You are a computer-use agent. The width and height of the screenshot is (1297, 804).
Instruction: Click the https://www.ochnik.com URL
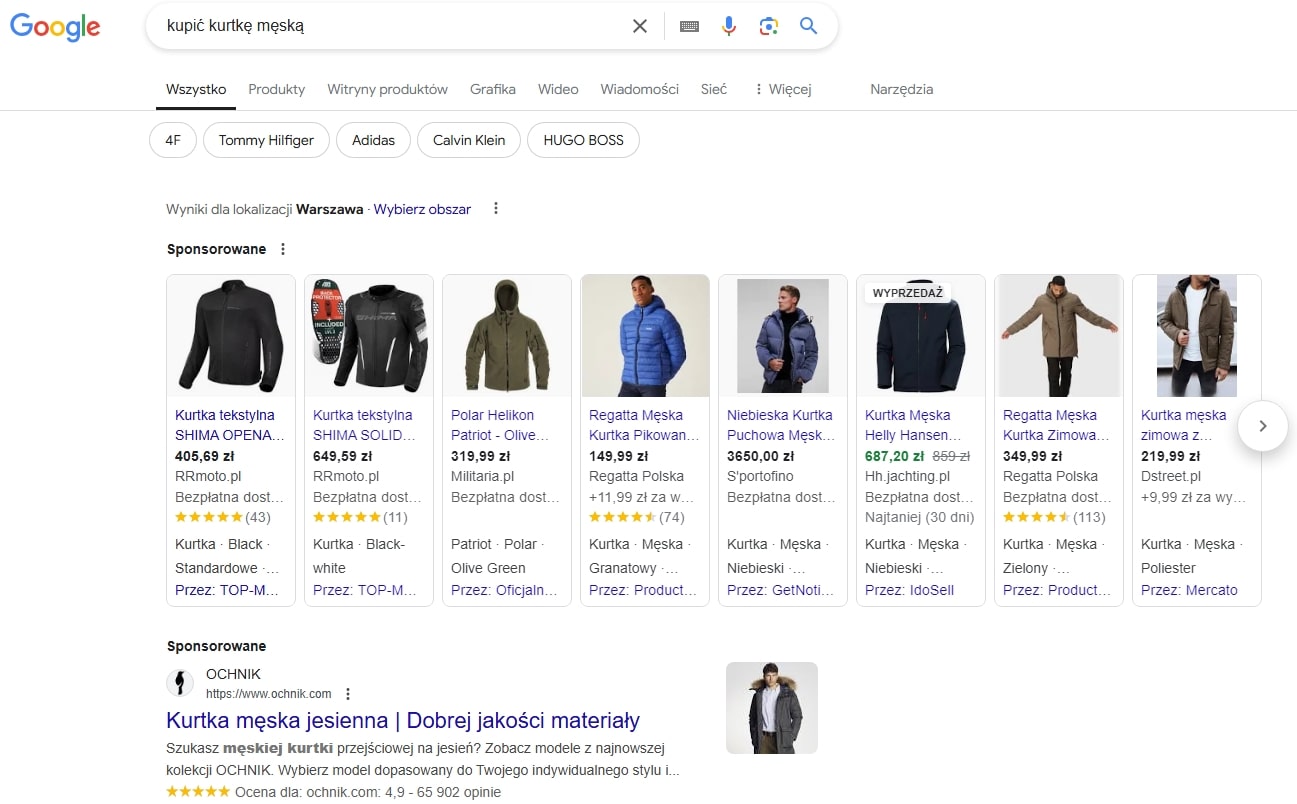[268, 694]
